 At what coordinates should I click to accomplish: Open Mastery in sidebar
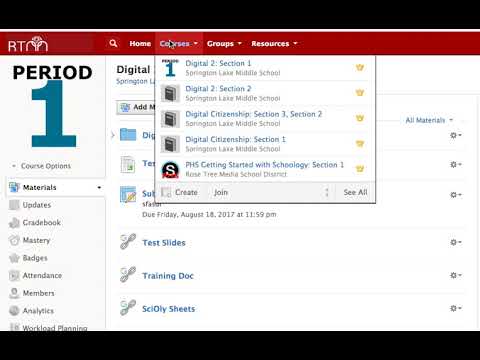36,240
